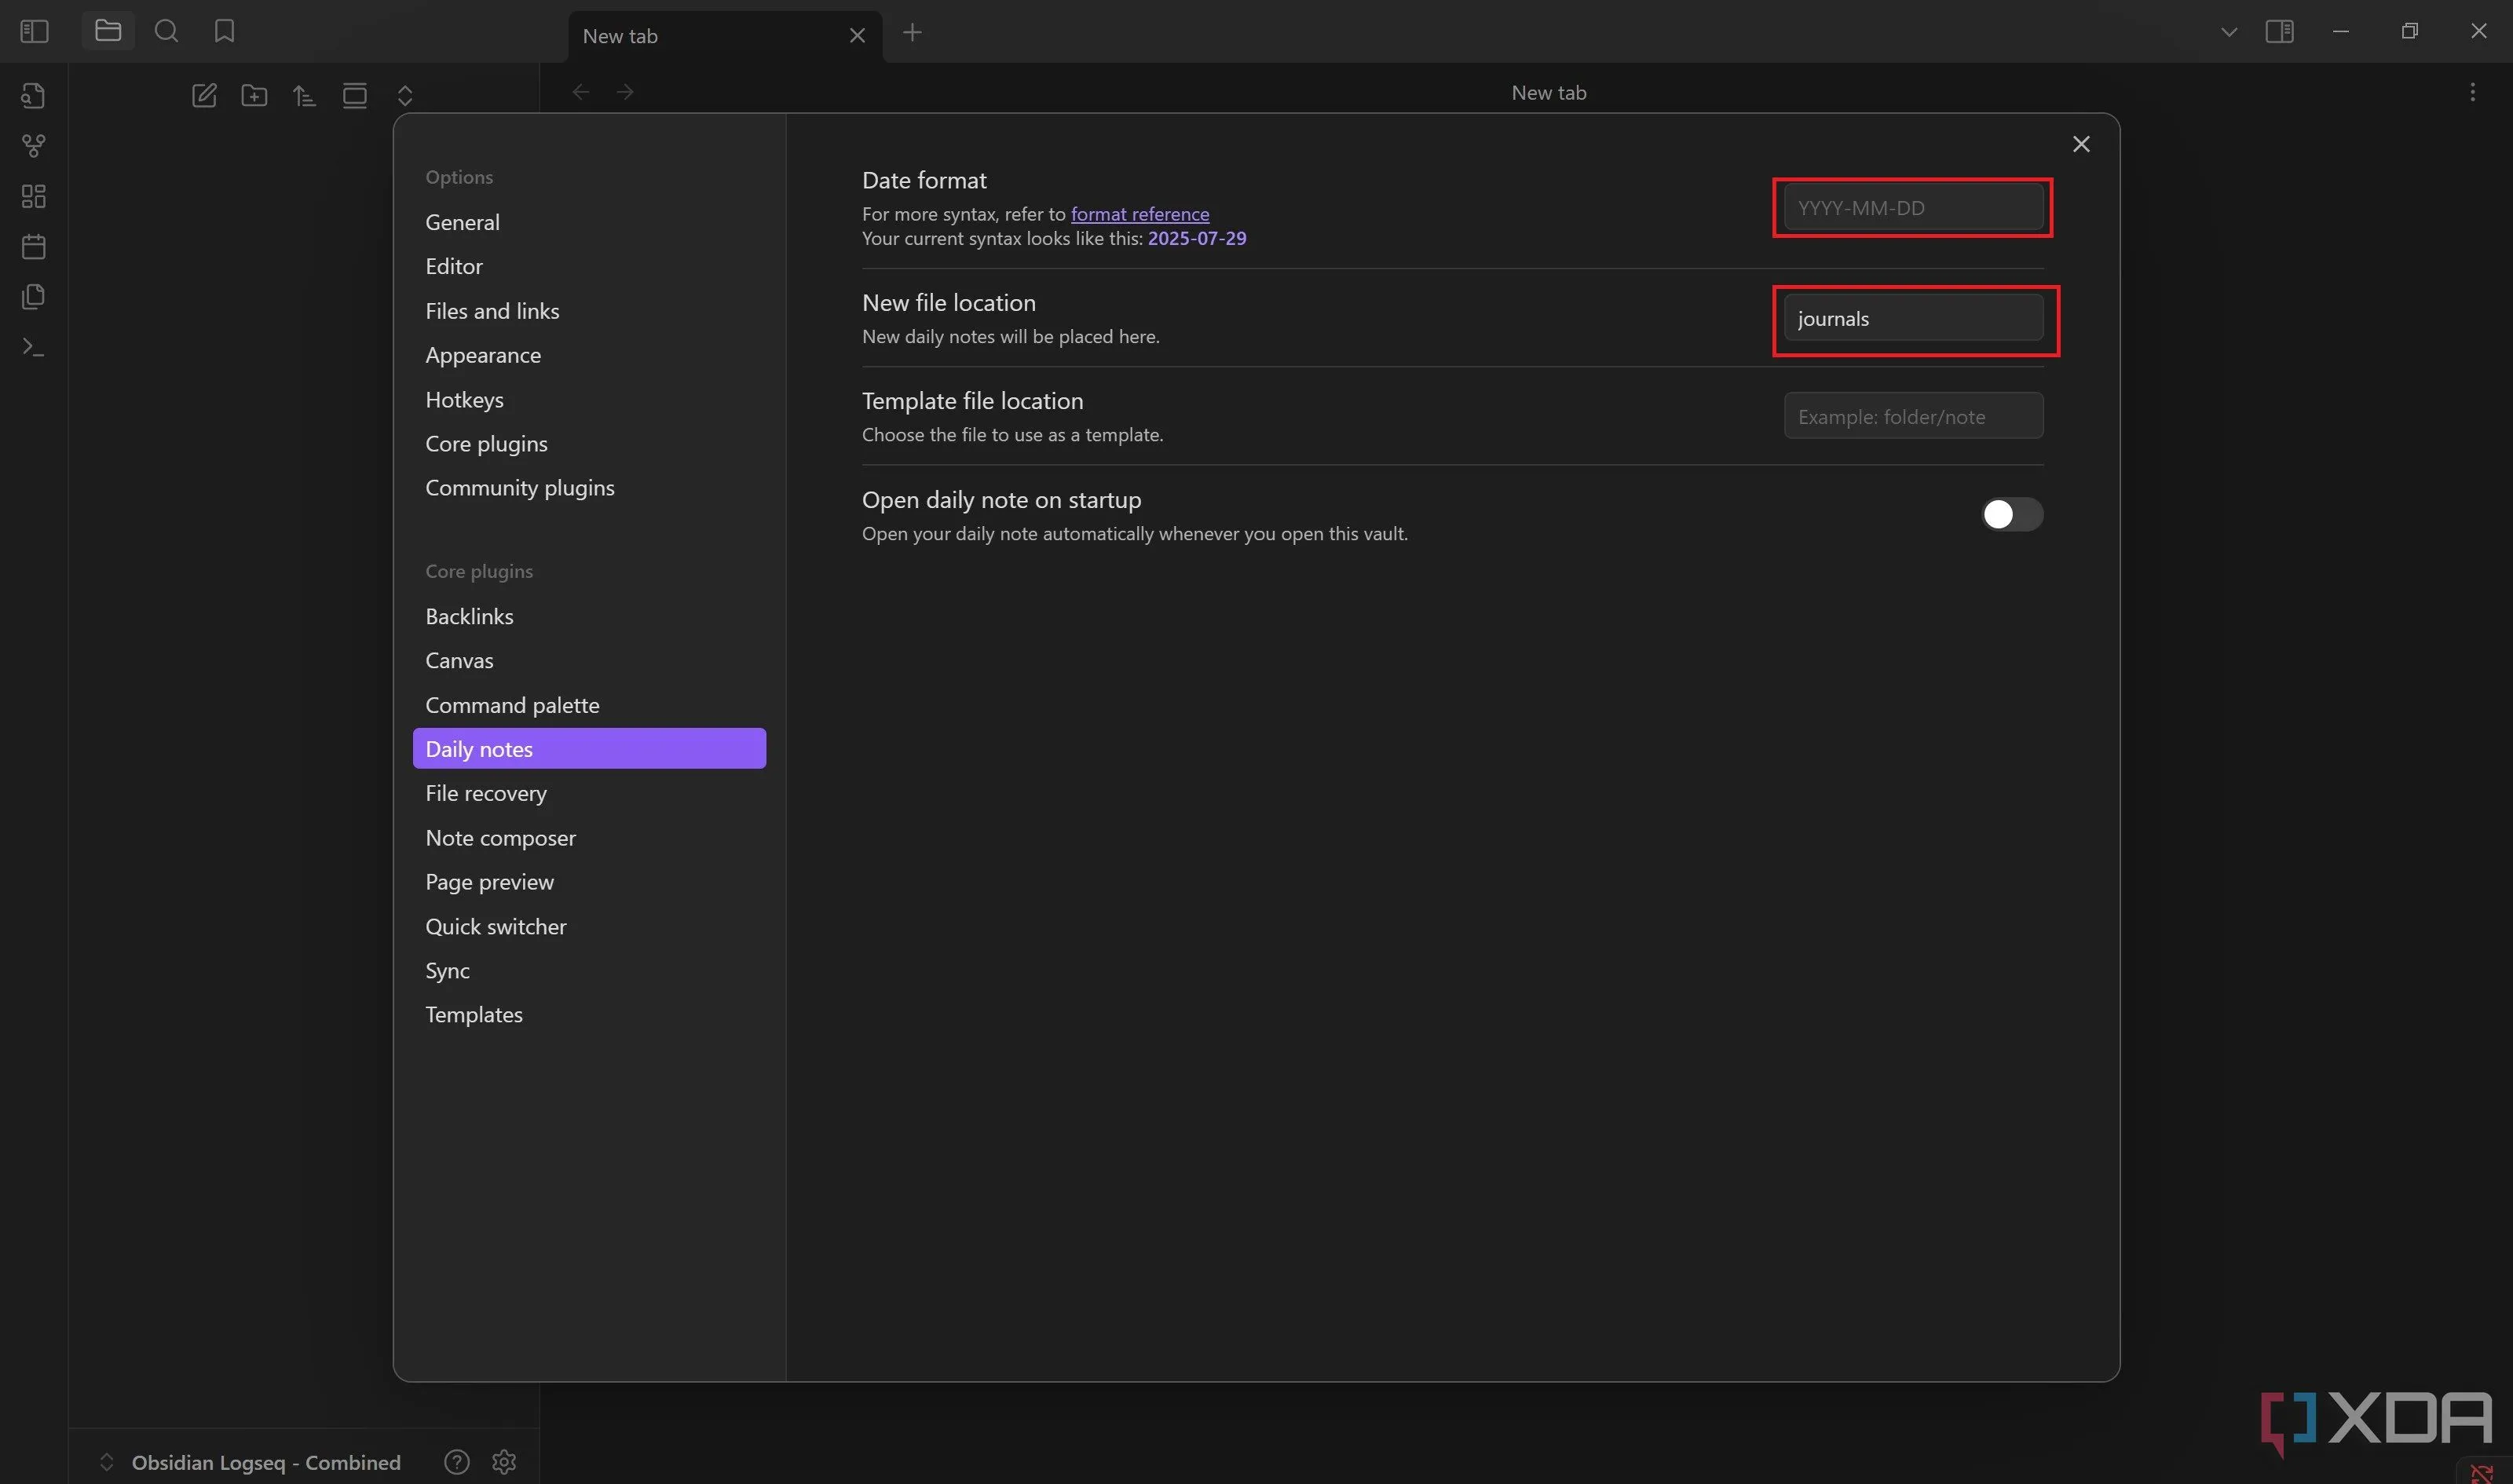Open help question mark icon
Image resolution: width=2513 pixels, height=1484 pixels.
click(456, 1462)
